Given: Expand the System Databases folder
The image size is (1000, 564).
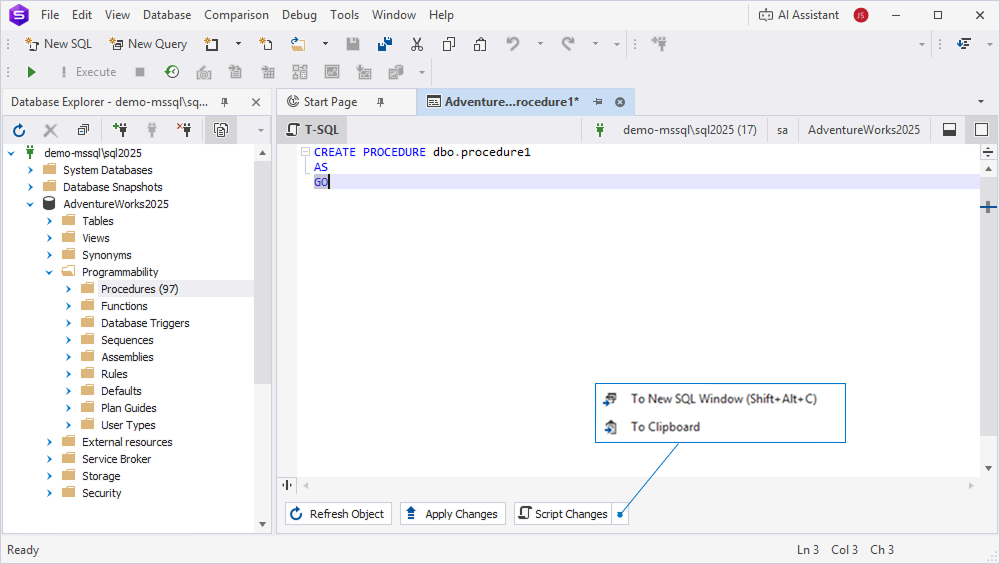Looking at the screenshot, I should (31, 170).
